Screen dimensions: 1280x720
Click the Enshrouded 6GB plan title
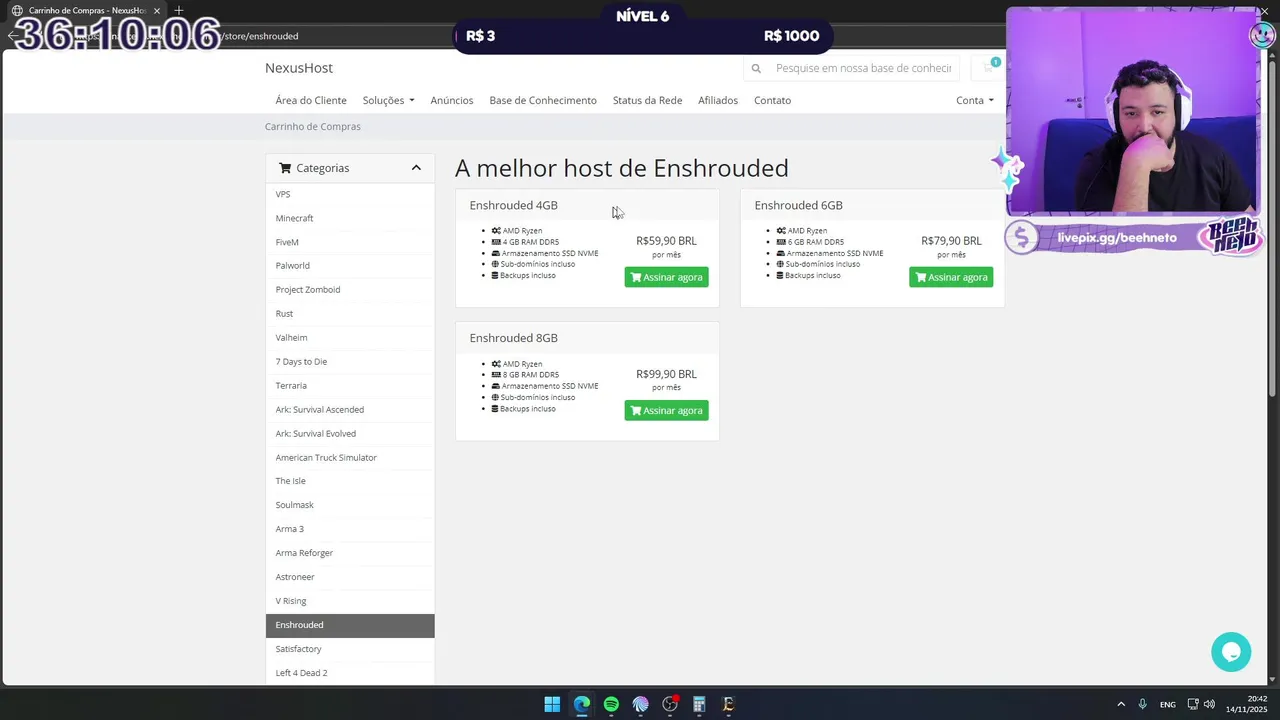(x=798, y=205)
